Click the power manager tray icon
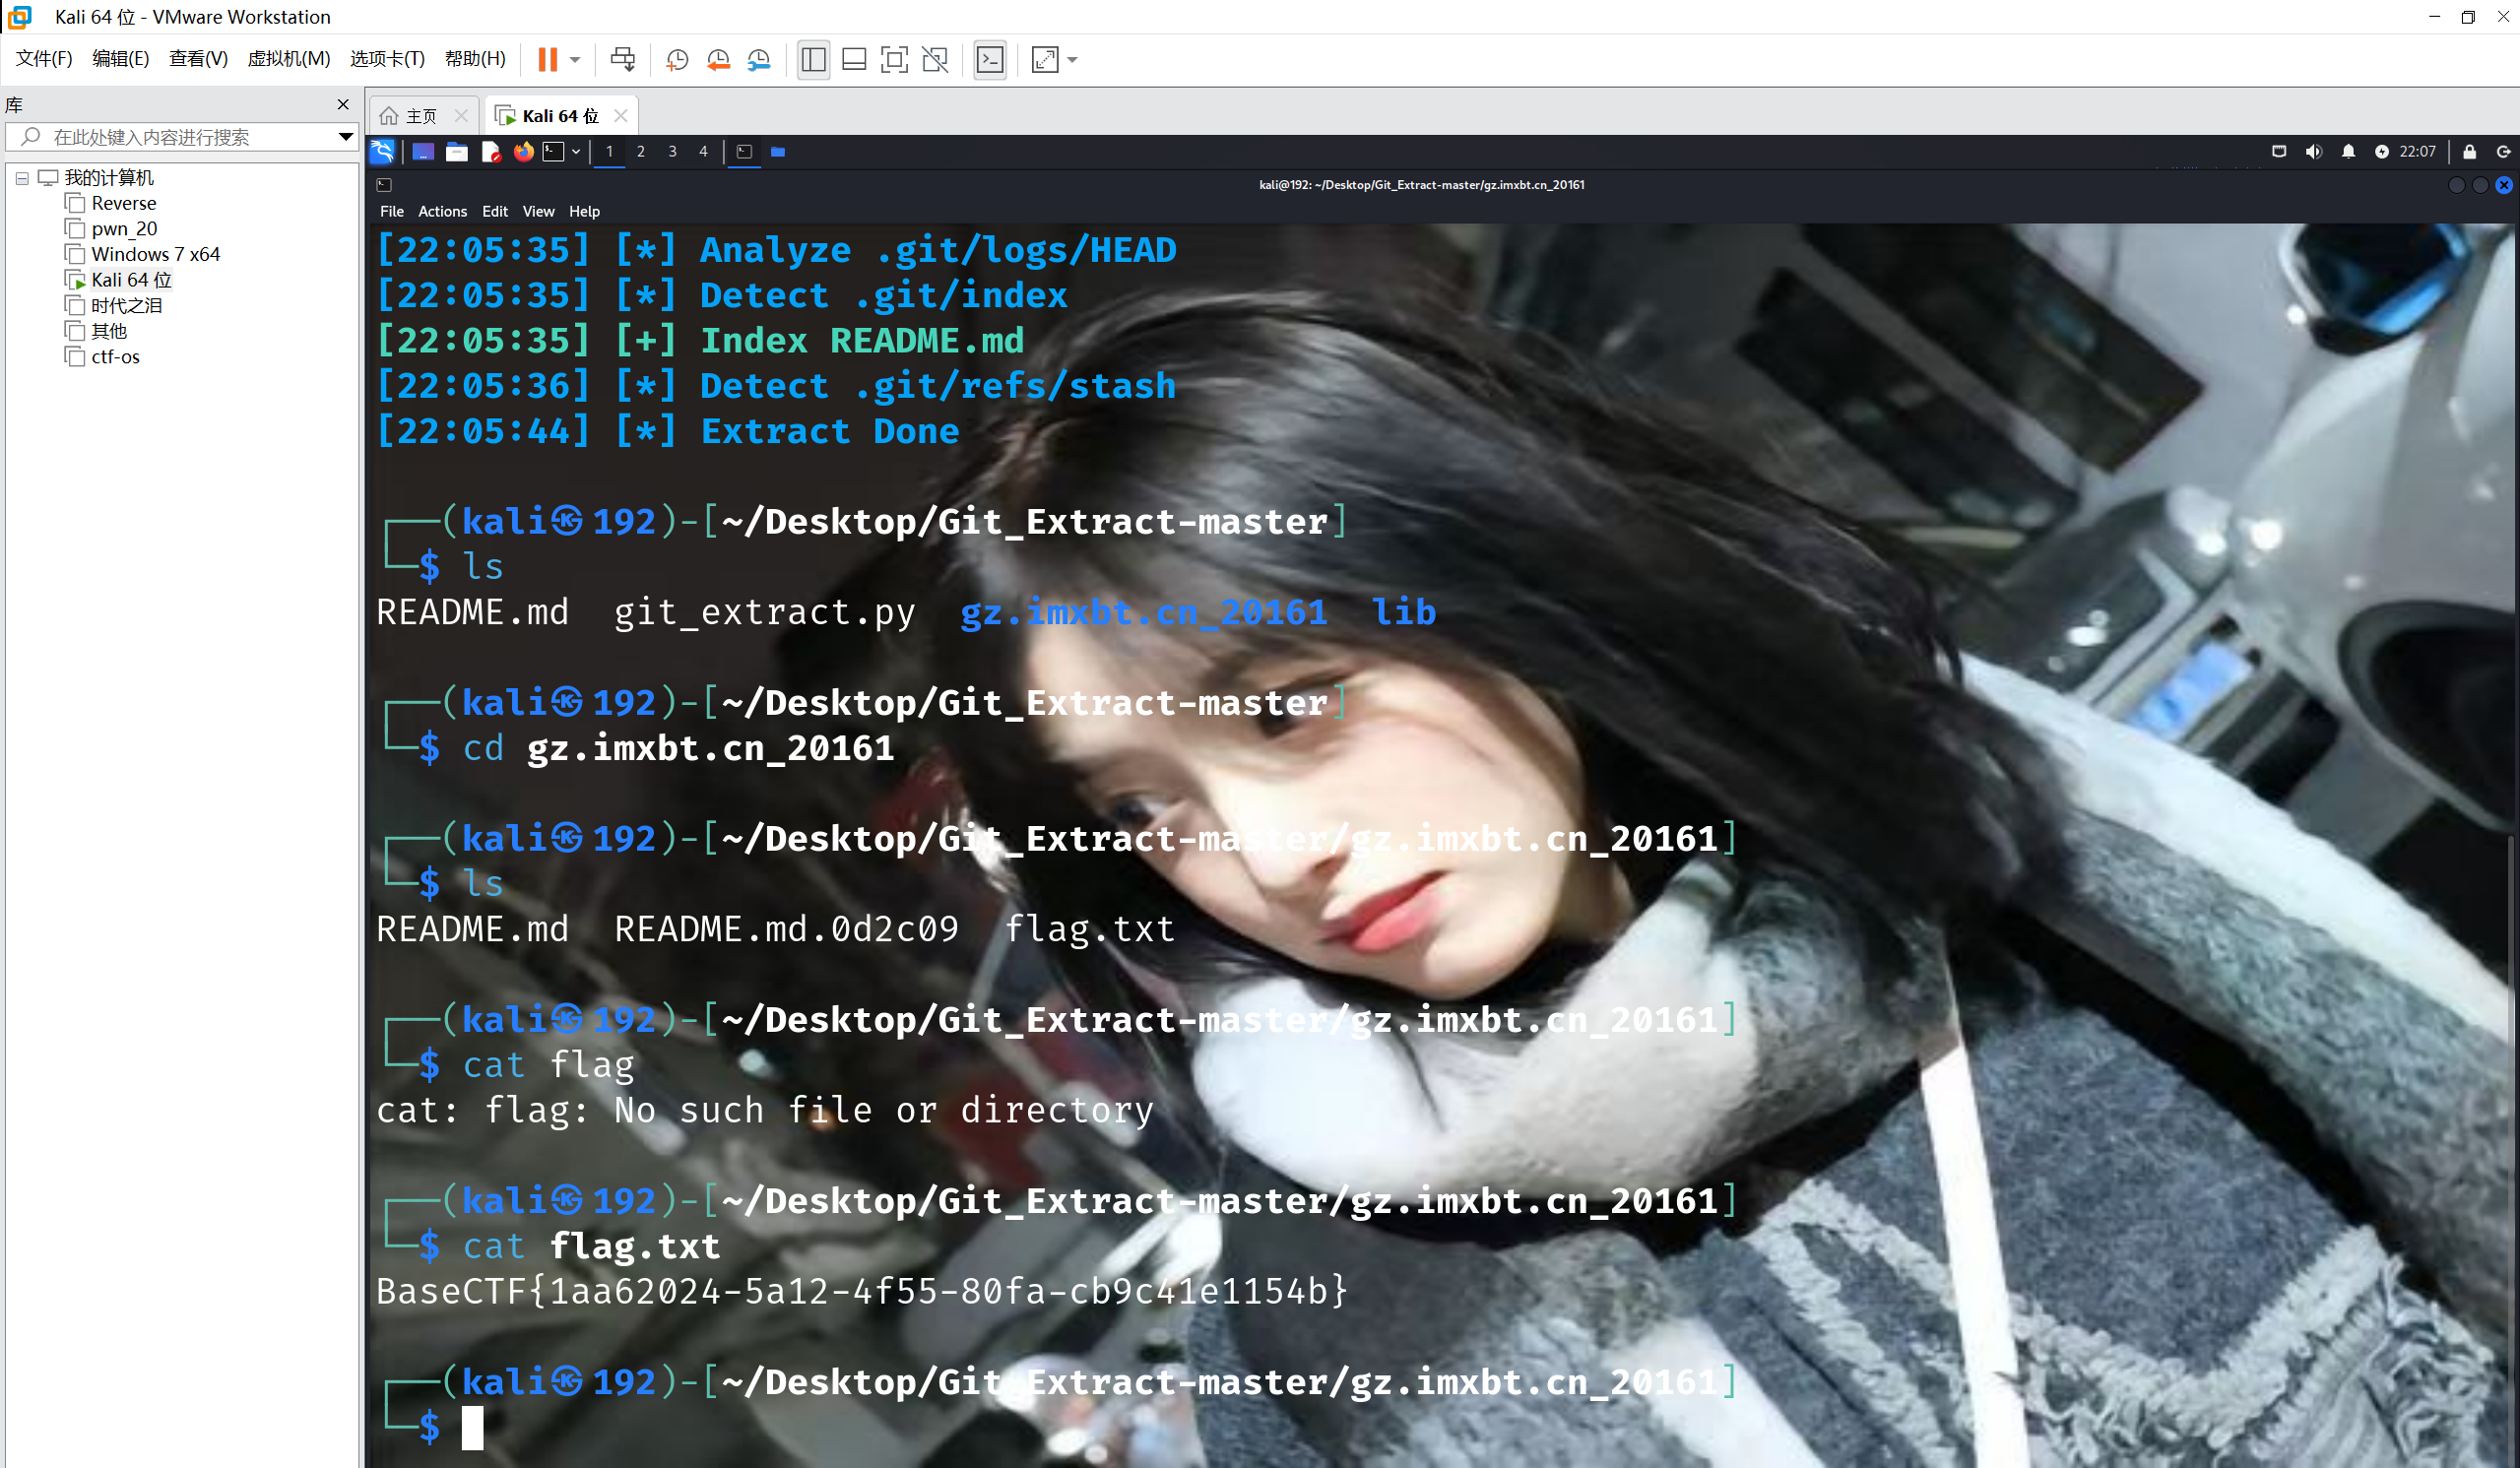This screenshot has height=1468, width=2520. click(x=2382, y=152)
